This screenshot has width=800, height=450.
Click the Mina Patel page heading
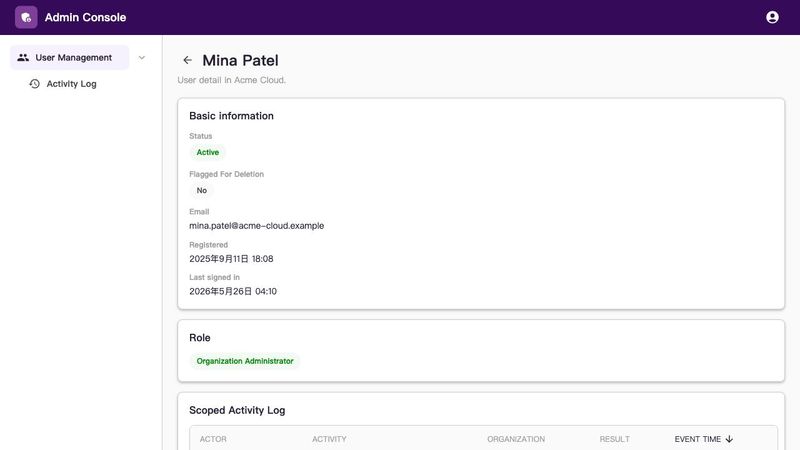pyautogui.click(x=240, y=60)
